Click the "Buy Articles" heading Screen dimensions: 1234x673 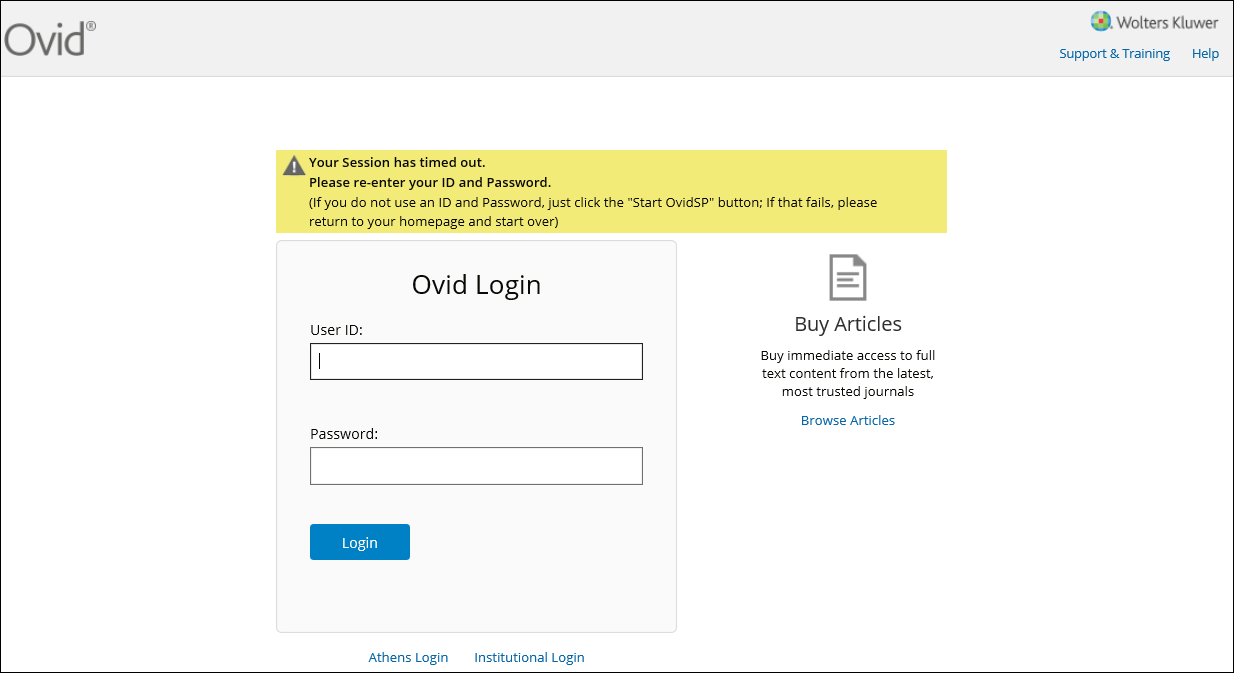pos(848,324)
